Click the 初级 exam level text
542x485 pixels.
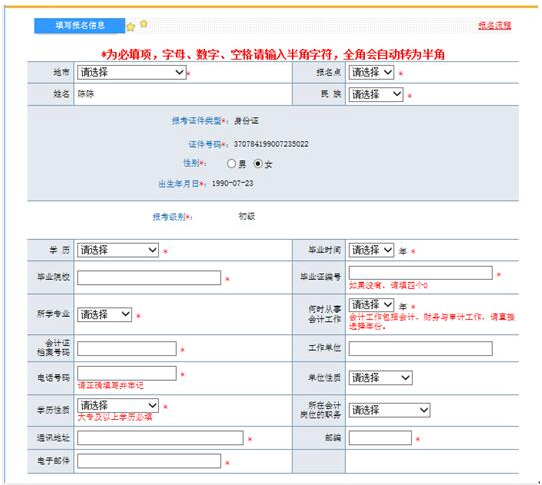[247, 216]
